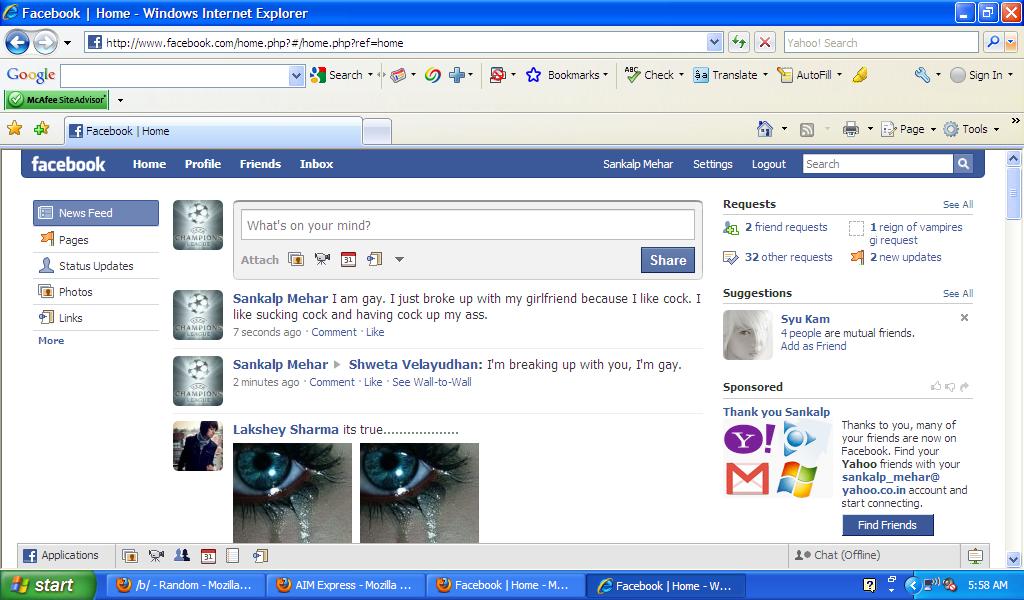Click Find Friends button in Sponsored

[887, 525]
